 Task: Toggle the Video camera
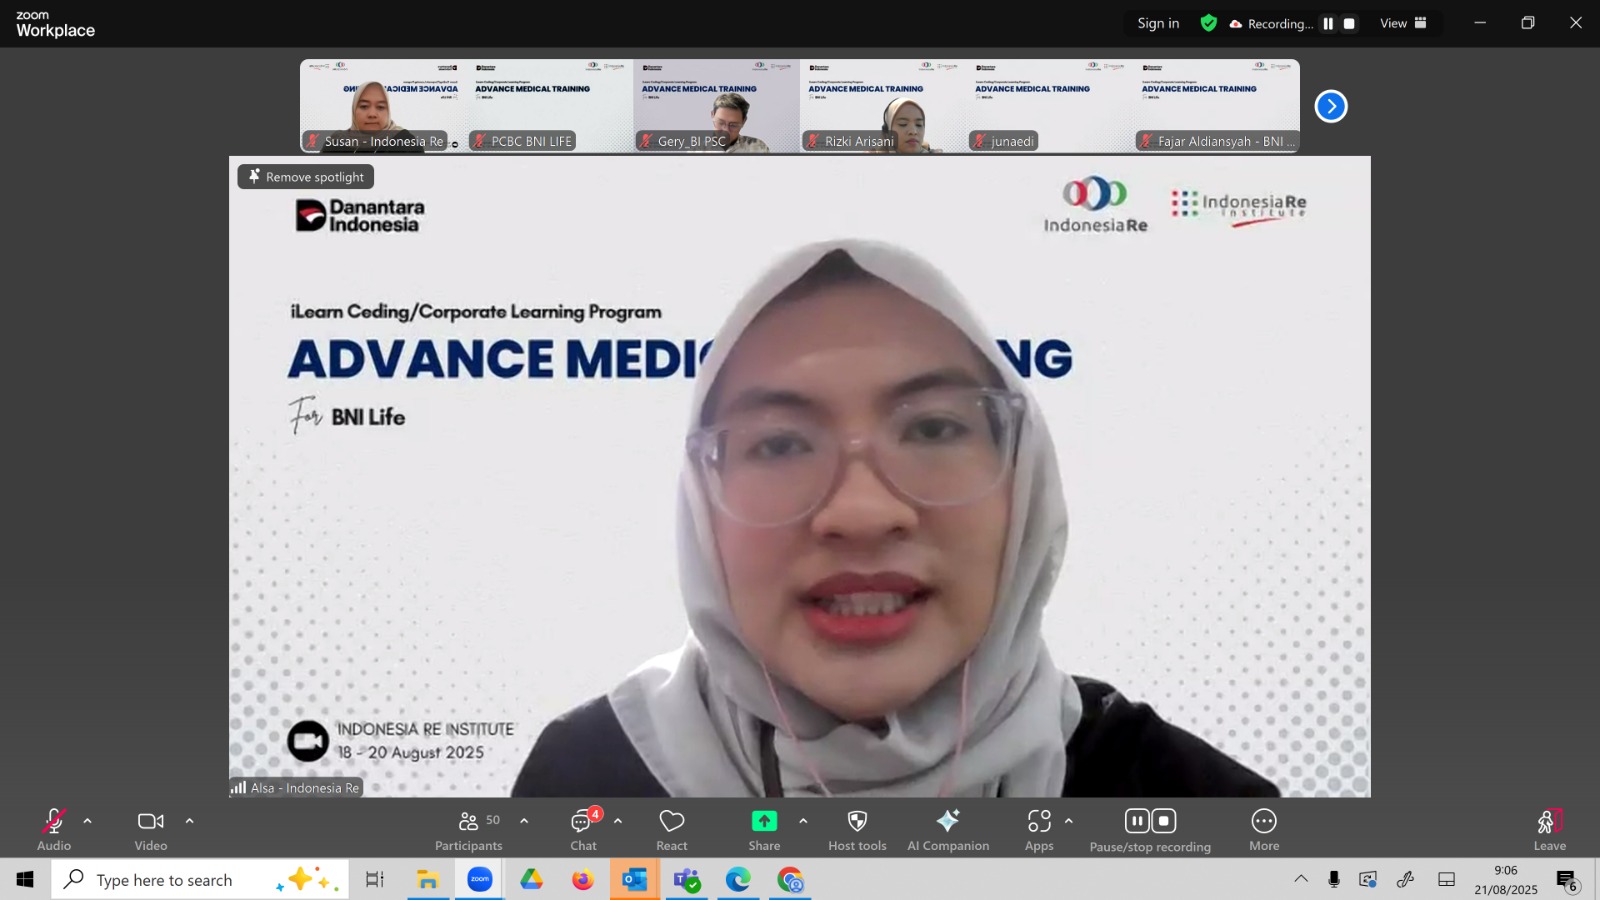click(151, 829)
